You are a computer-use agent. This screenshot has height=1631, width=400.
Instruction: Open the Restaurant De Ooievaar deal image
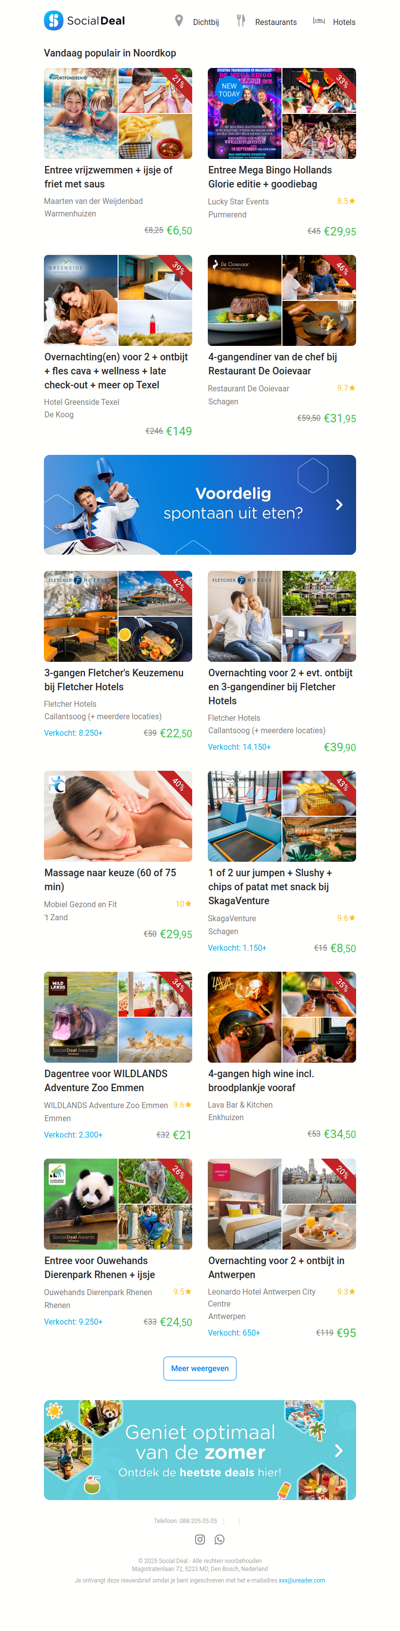click(x=282, y=300)
